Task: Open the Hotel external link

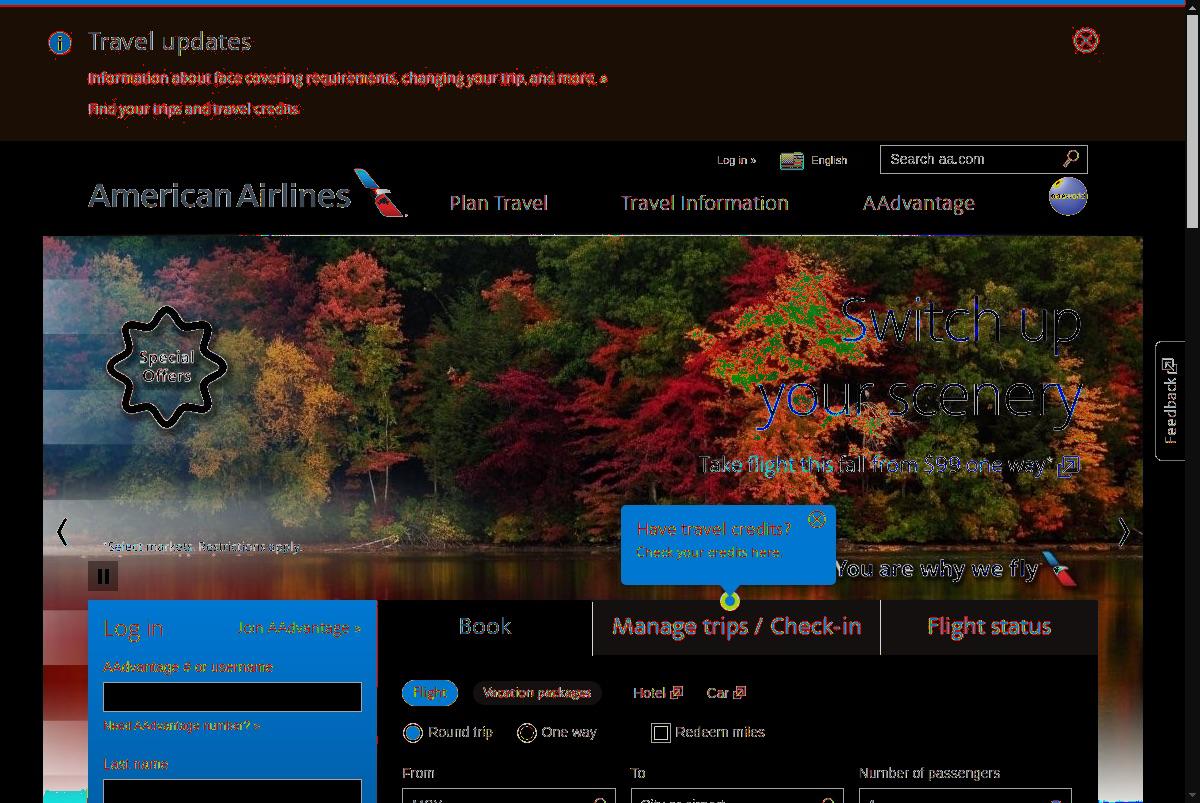Action: pos(657,692)
